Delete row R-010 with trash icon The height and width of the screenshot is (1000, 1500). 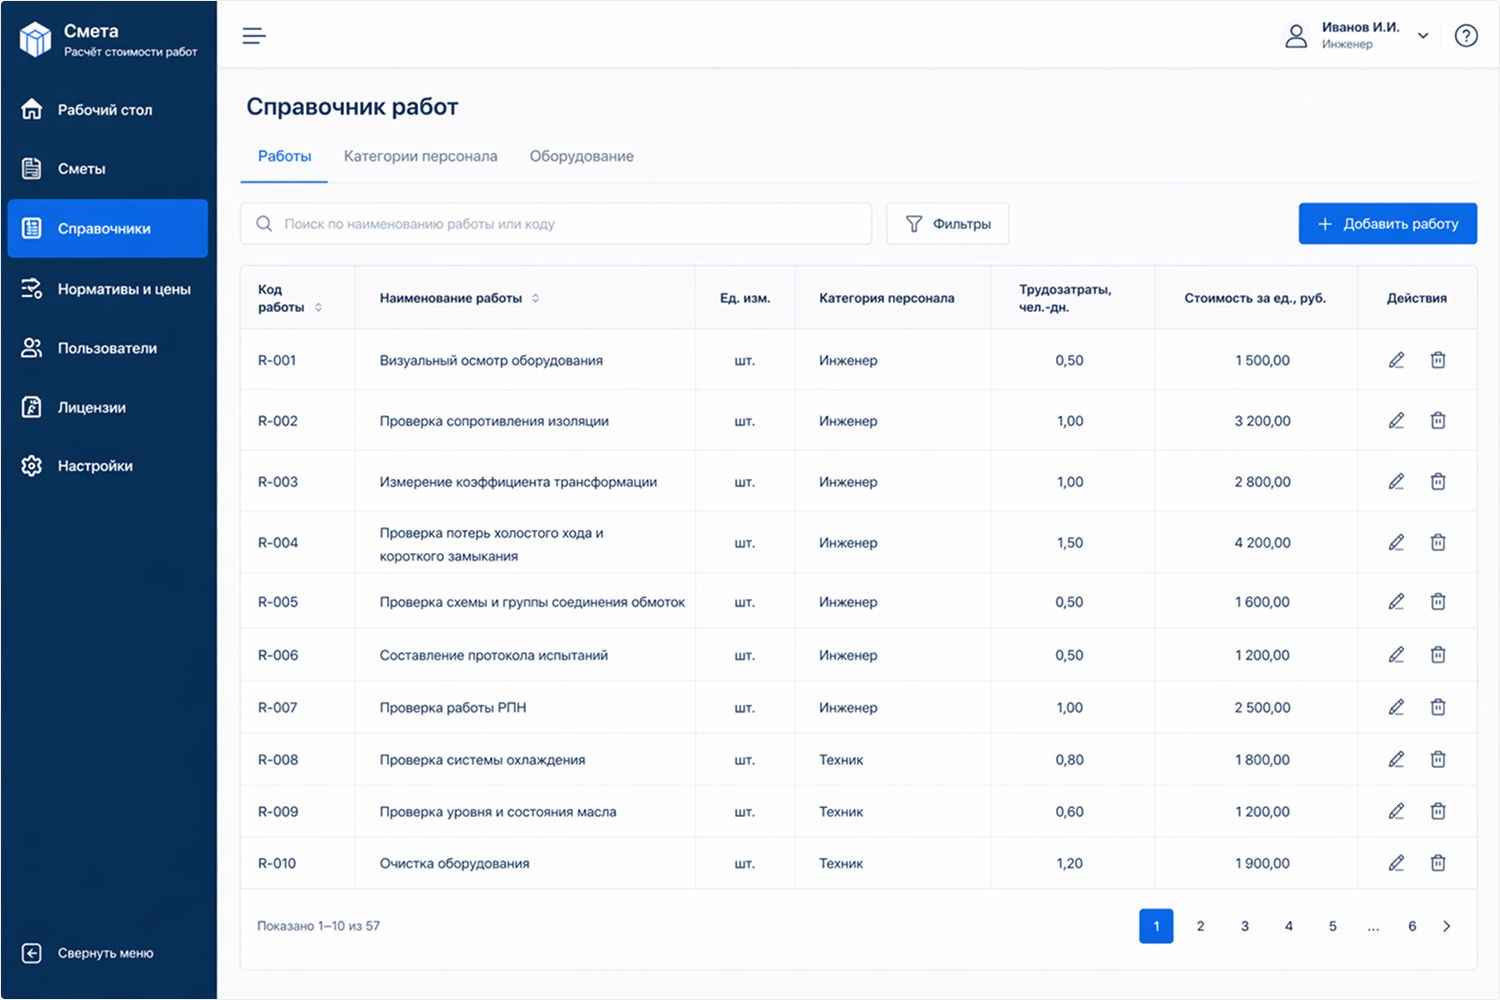click(1438, 863)
